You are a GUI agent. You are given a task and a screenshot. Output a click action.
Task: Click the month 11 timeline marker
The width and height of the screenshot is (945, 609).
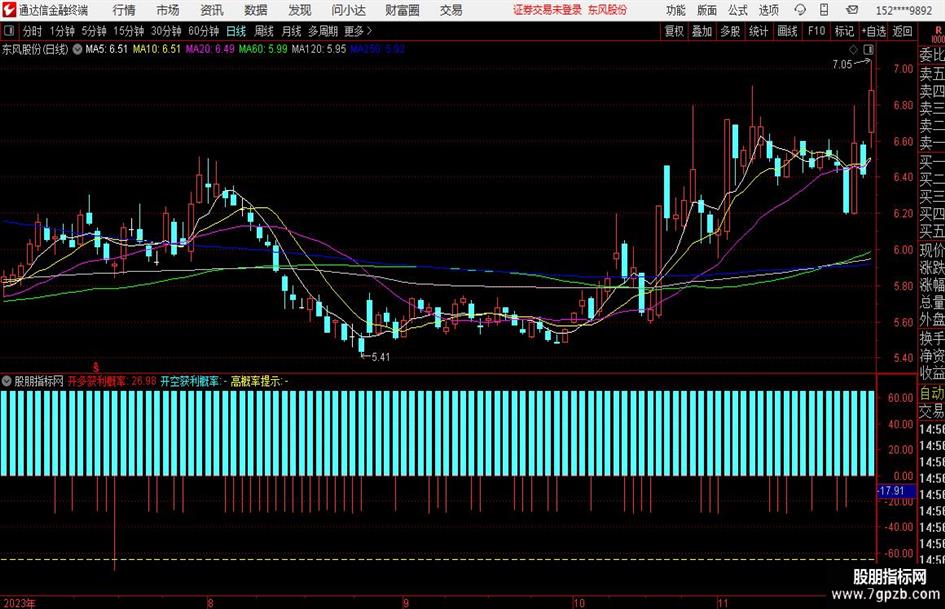[723, 603]
